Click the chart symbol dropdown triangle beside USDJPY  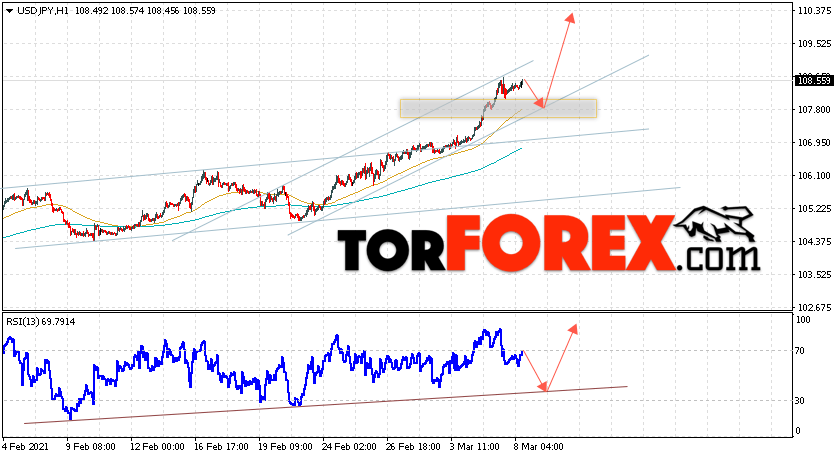[x=9, y=11]
